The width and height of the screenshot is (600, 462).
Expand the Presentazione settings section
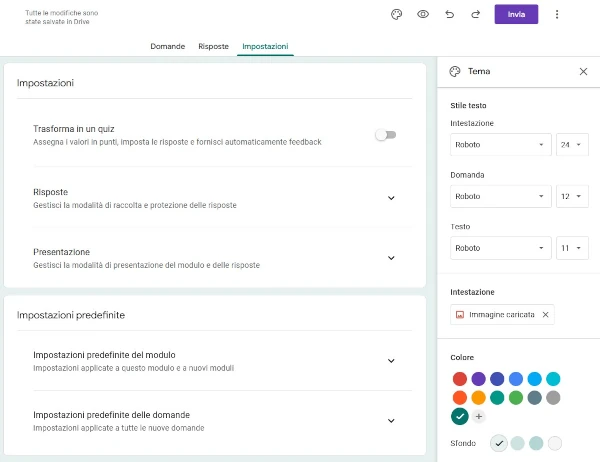[391, 258]
